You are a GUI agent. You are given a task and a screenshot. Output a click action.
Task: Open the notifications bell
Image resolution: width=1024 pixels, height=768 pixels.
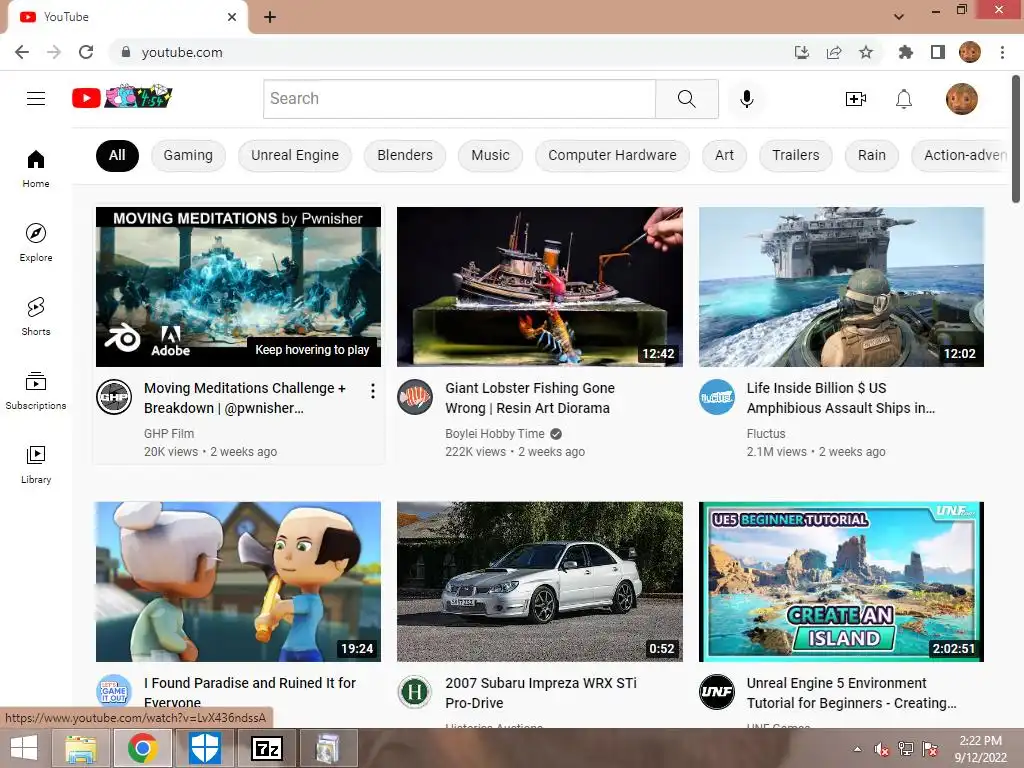[x=904, y=99]
